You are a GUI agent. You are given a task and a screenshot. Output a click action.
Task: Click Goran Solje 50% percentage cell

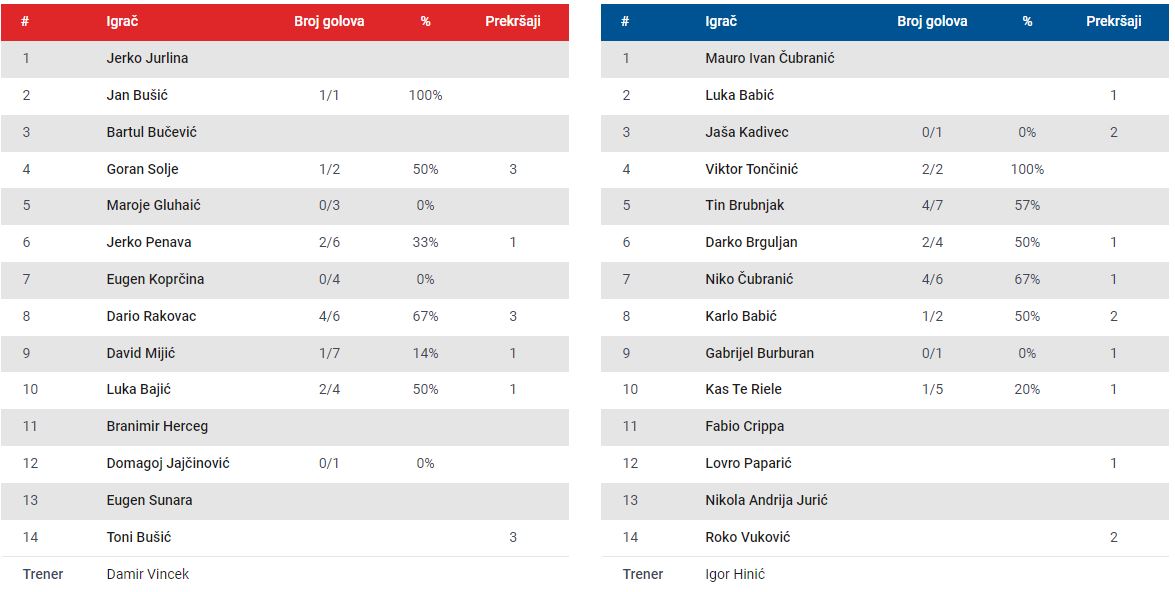pos(425,169)
